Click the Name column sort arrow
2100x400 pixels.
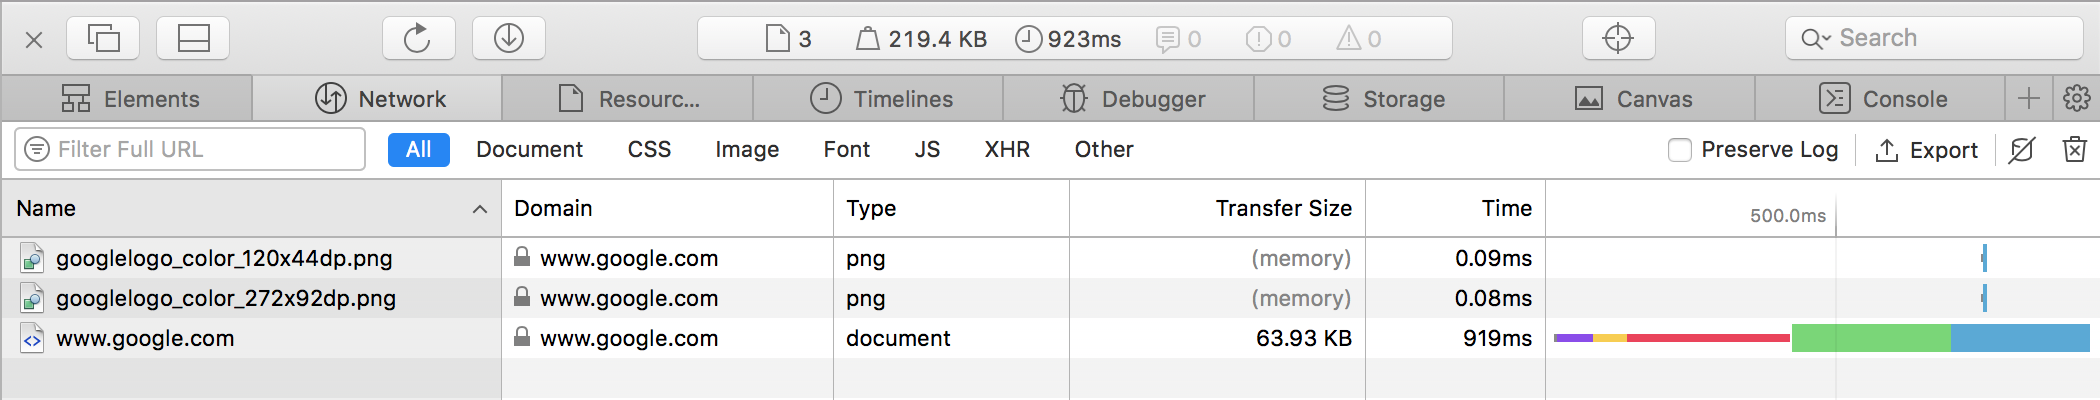[x=480, y=209]
